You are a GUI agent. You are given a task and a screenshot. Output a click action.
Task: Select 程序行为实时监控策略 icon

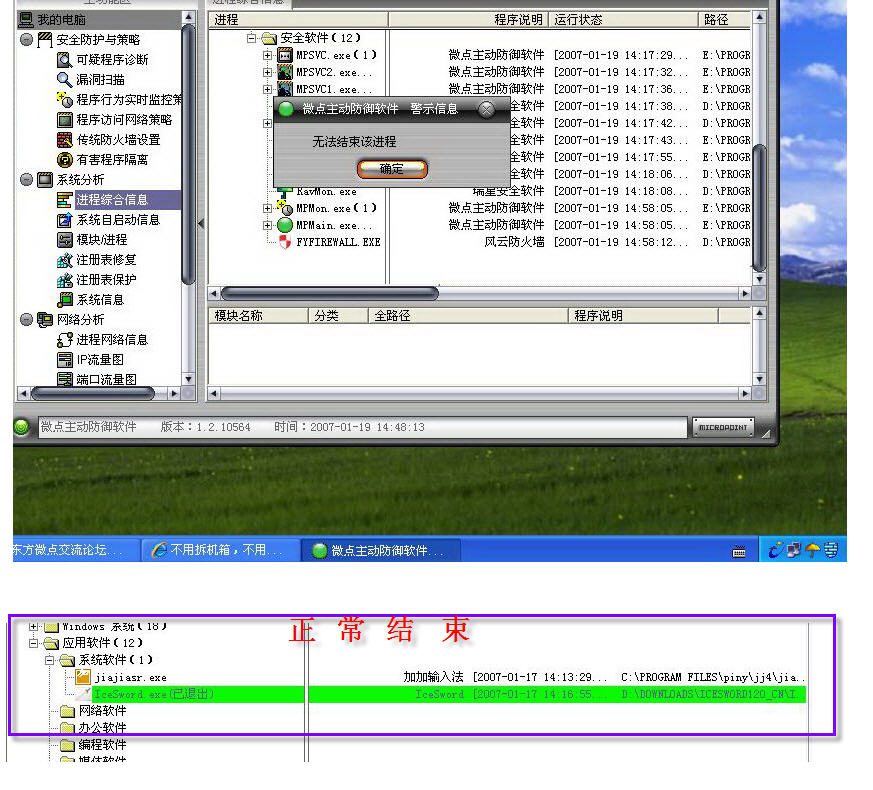point(65,100)
